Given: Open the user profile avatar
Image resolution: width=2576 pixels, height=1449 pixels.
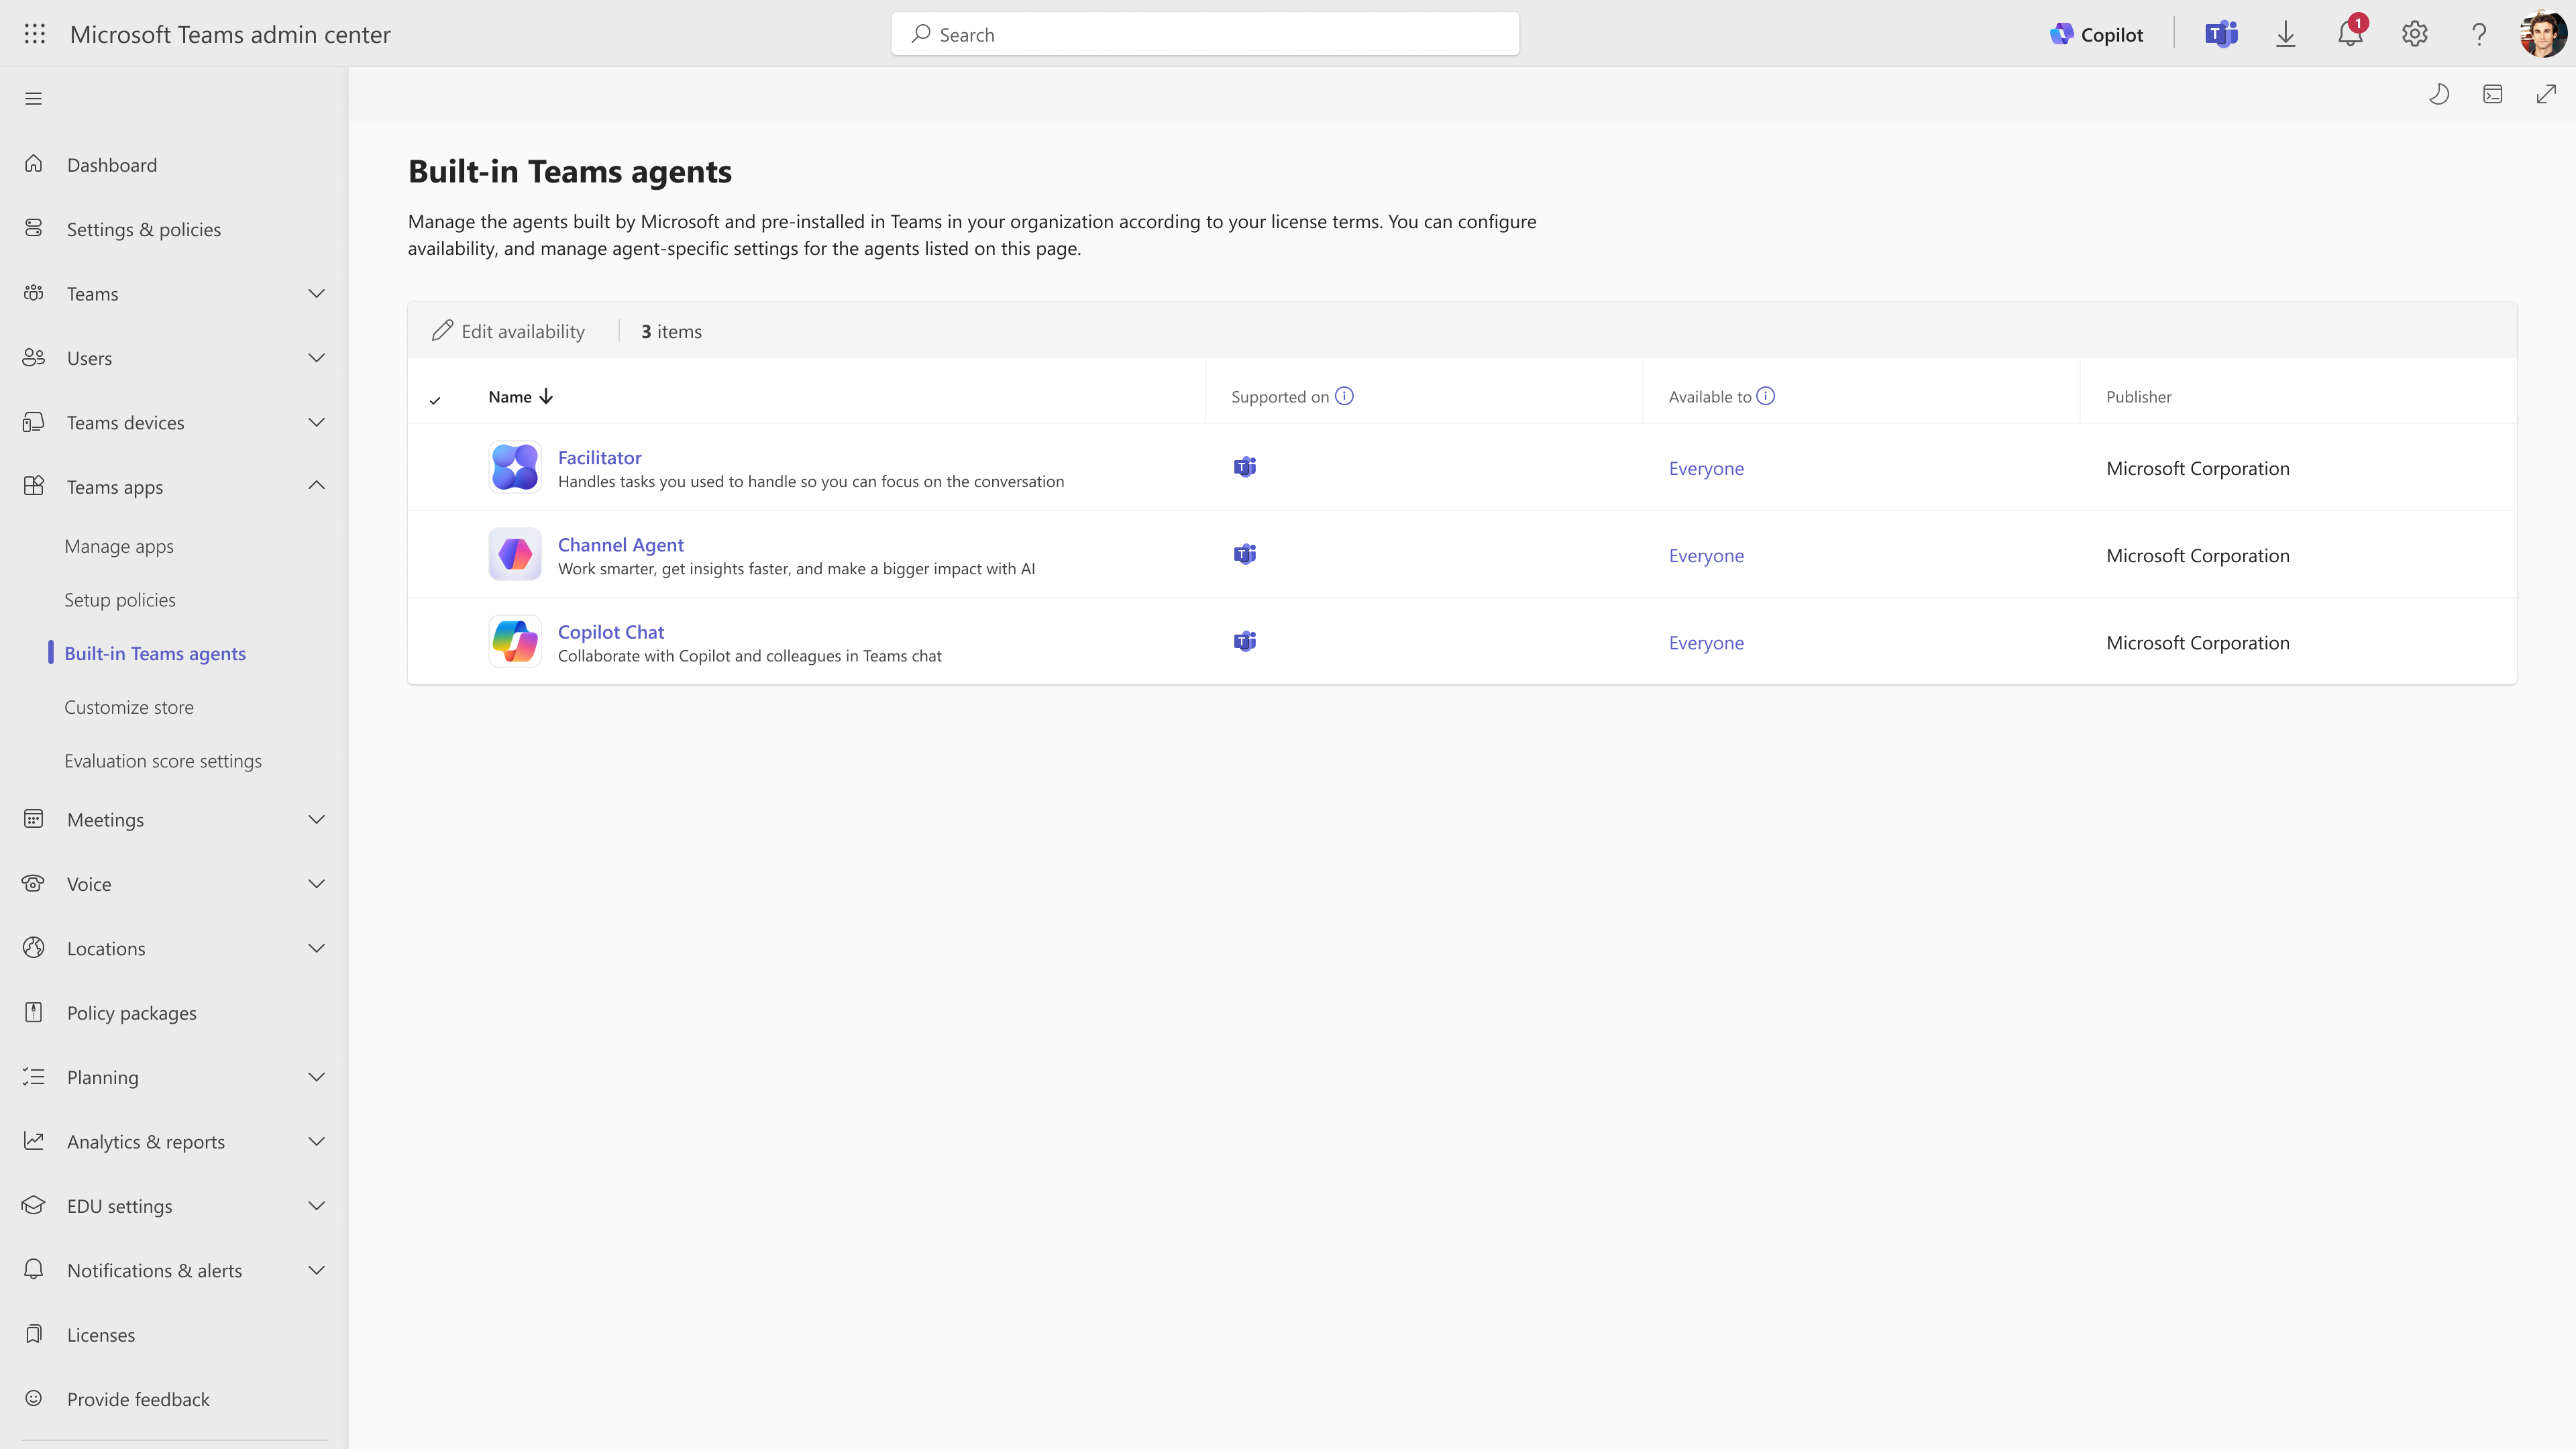Looking at the screenshot, I should click(2542, 34).
